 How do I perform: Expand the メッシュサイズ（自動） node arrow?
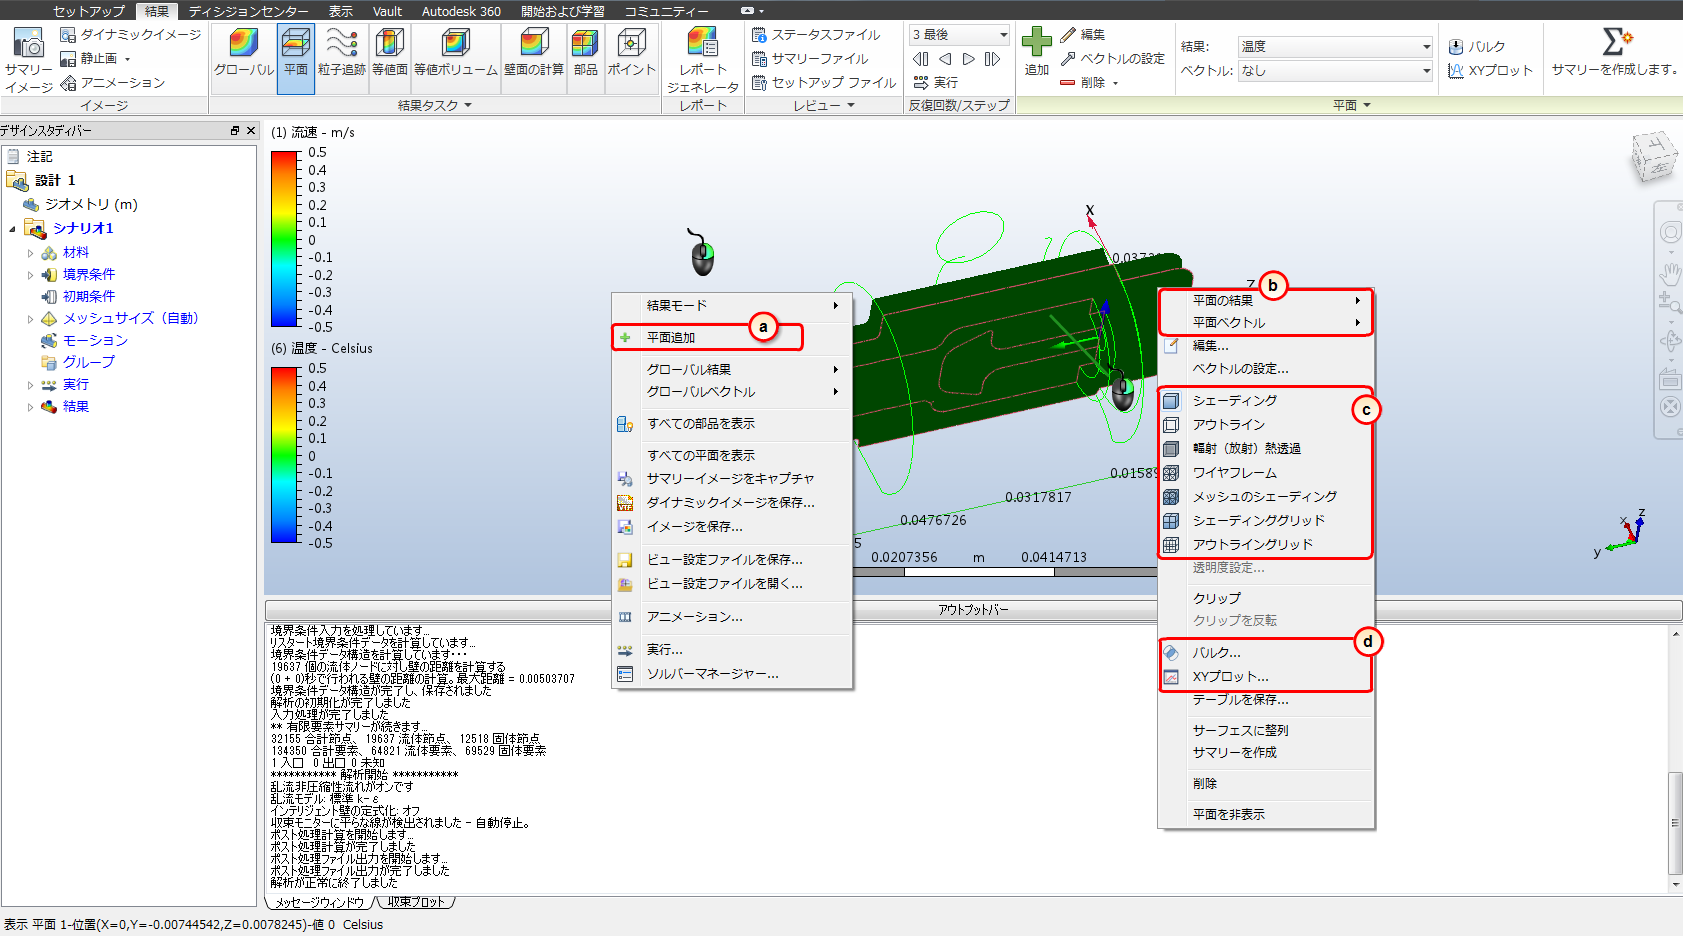click(30, 319)
